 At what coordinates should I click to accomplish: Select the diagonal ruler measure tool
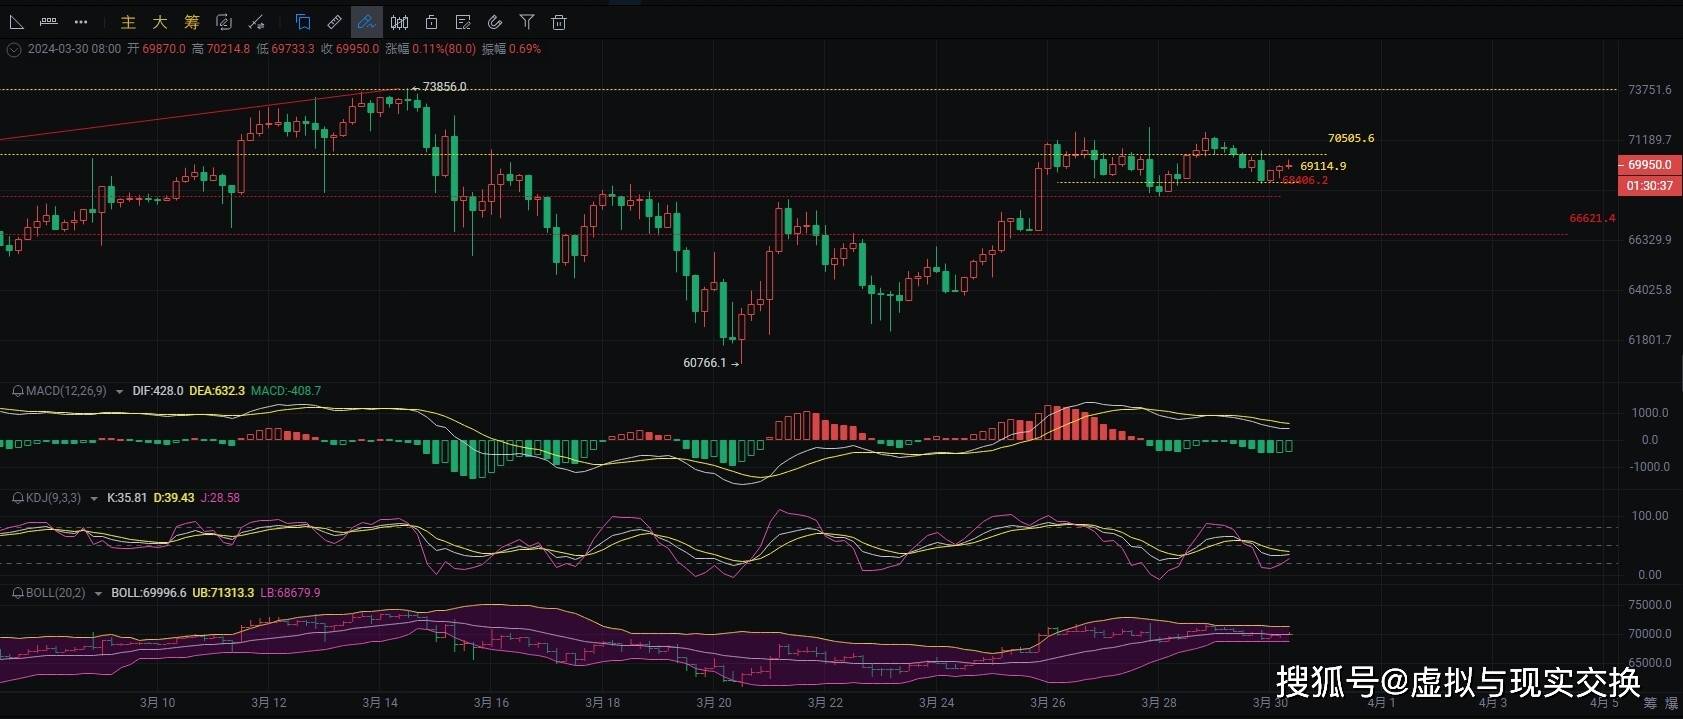335,21
